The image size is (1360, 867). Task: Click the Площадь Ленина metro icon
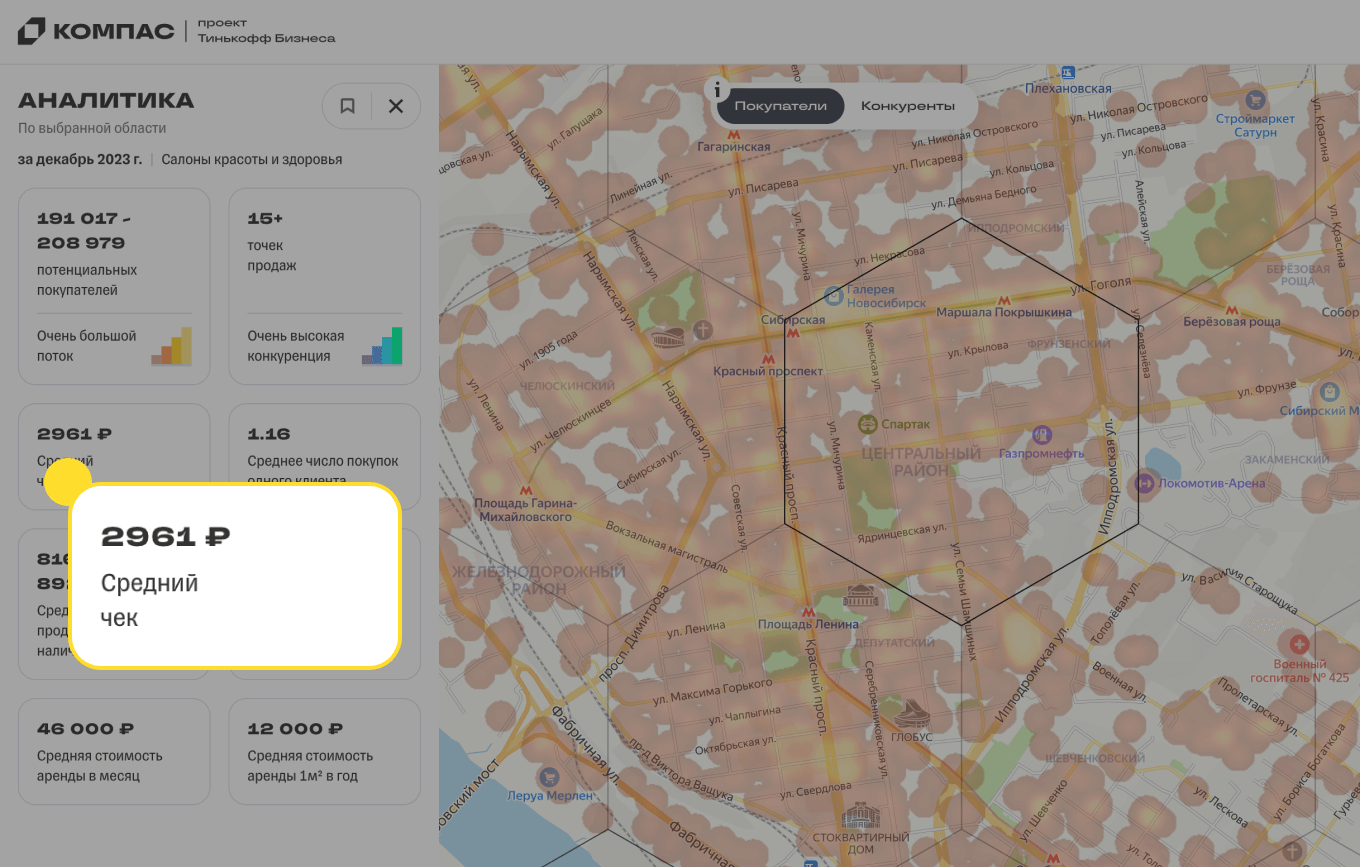[808, 611]
